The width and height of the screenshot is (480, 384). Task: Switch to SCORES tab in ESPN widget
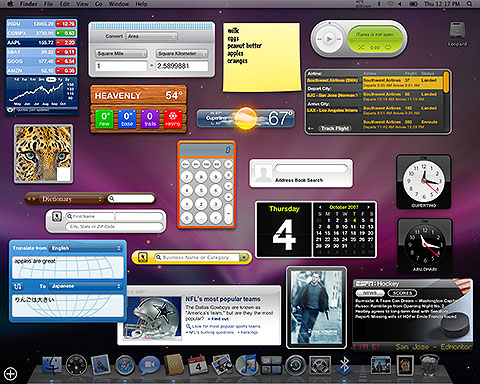coord(402,293)
